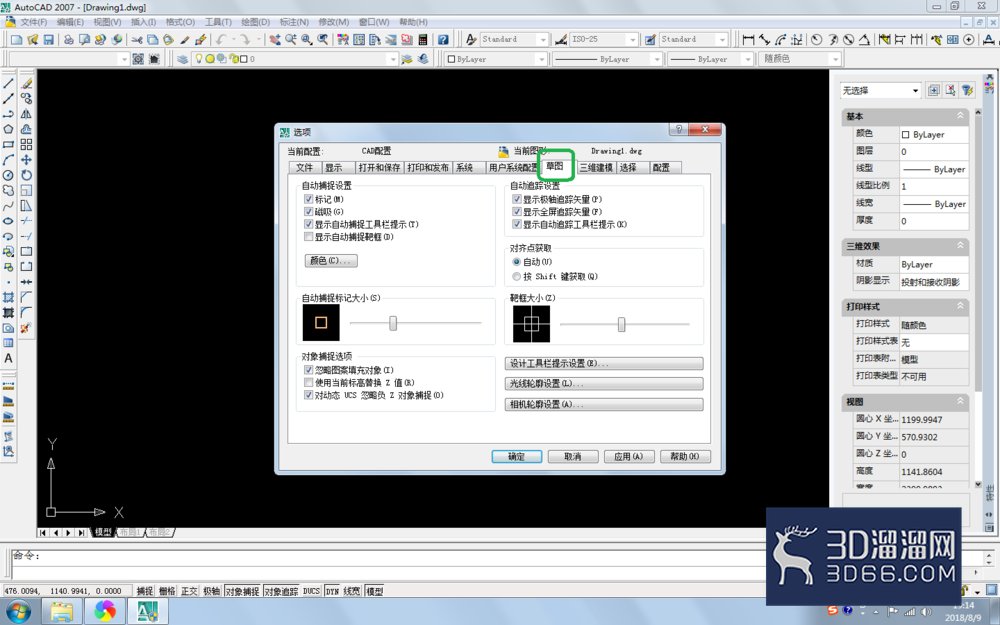Enable 使用当前标高替换 Z 值(R) checkbox
Image resolution: width=1000 pixels, height=625 pixels.
click(309, 383)
